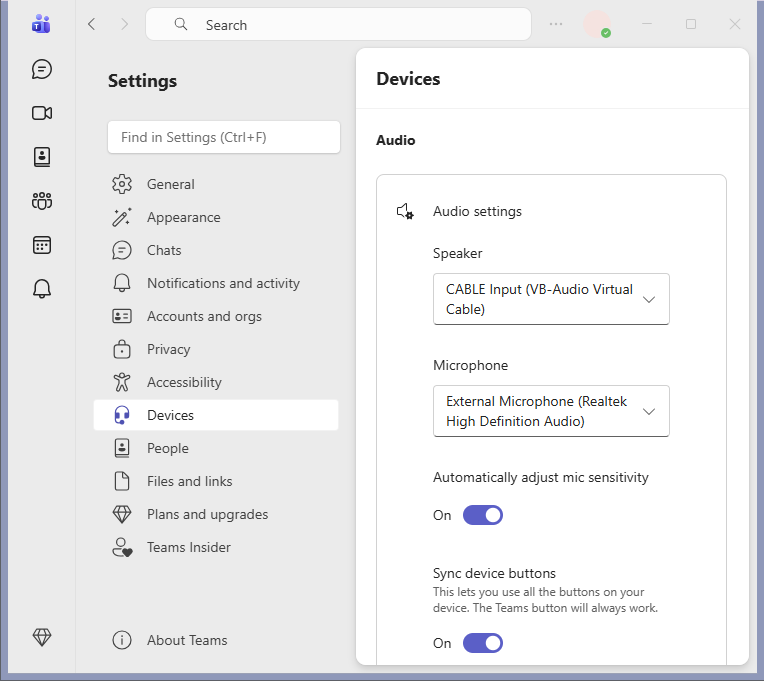Image resolution: width=764 pixels, height=681 pixels.
Task: Click the Audio settings label
Action: (478, 211)
